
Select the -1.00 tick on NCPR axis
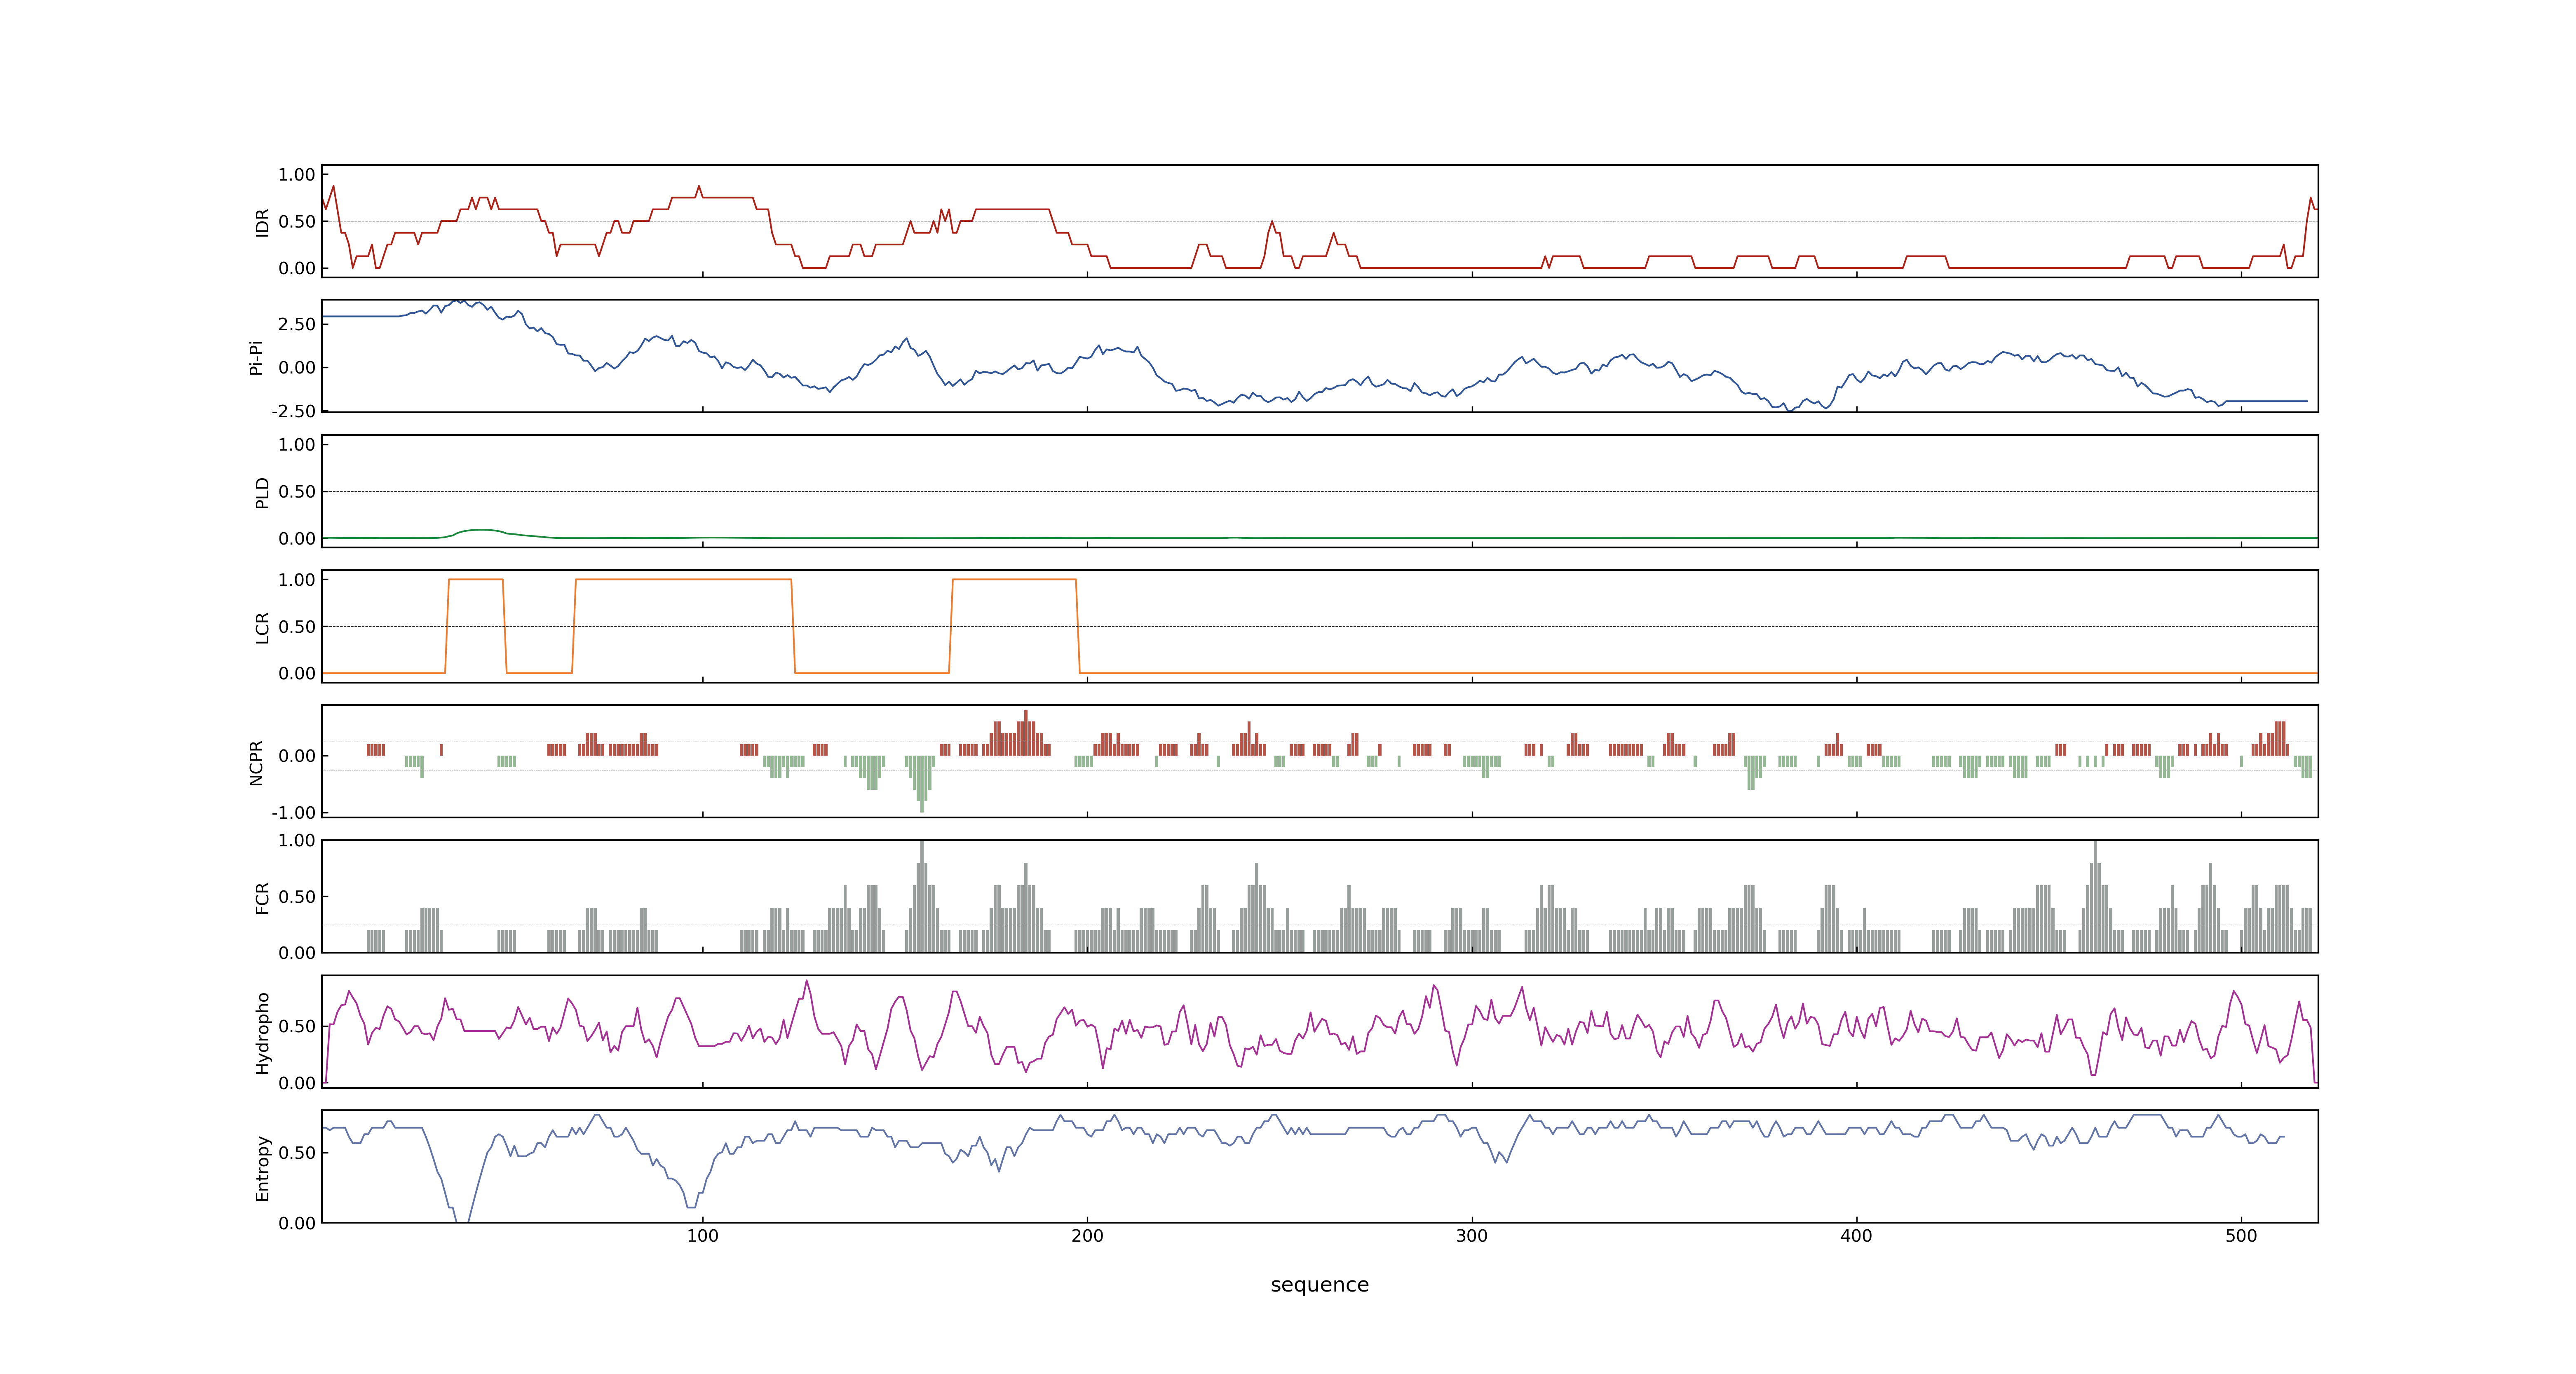293,812
